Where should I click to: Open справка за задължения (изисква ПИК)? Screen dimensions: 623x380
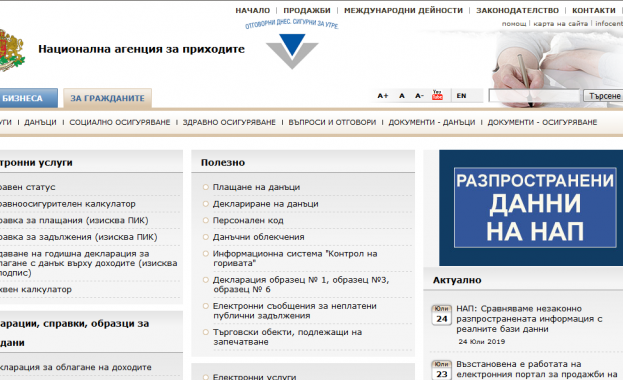coord(79,237)
